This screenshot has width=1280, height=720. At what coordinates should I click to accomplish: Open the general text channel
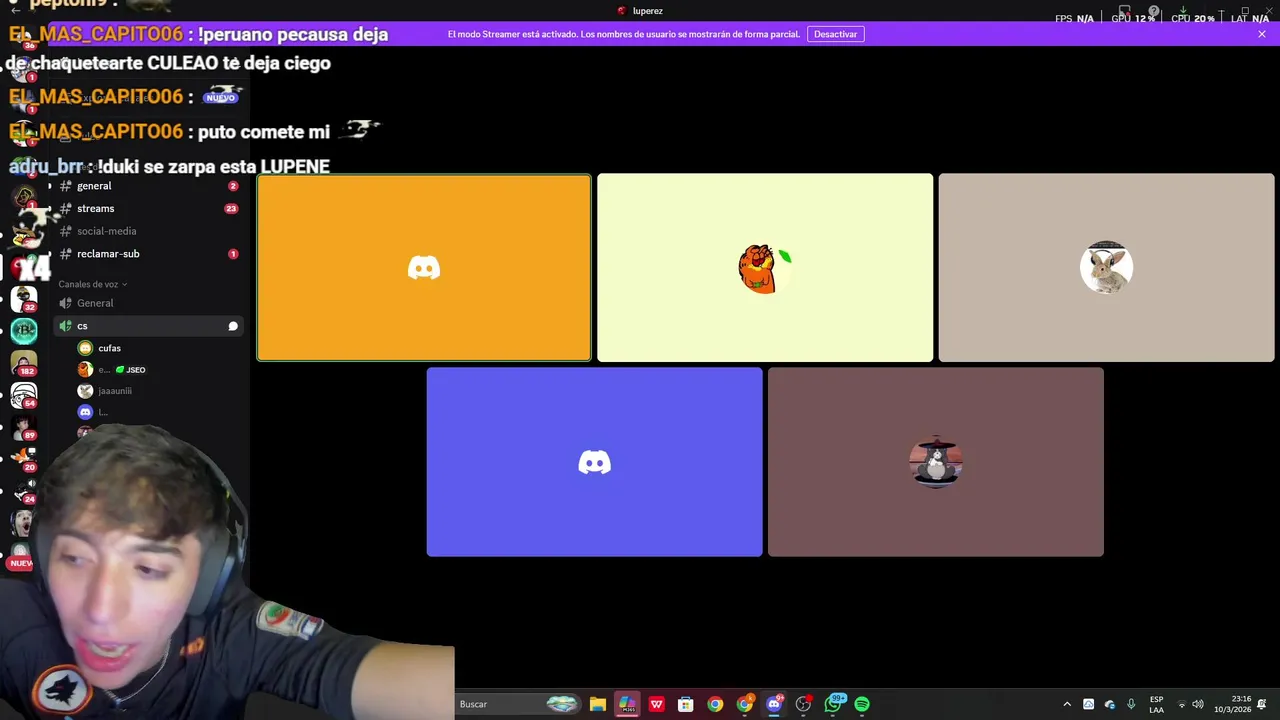point(148,186)
